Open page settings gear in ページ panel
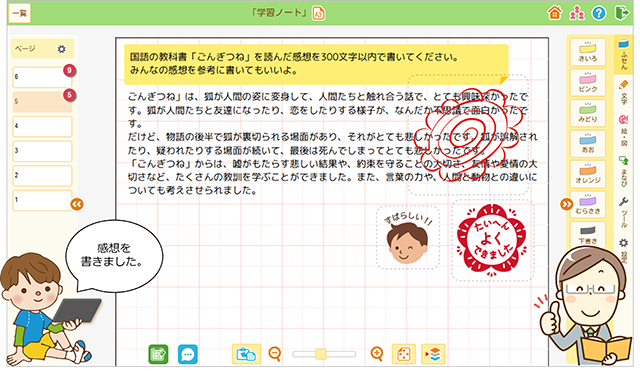Viewport: 640px width, 373px height. point(62,49)
